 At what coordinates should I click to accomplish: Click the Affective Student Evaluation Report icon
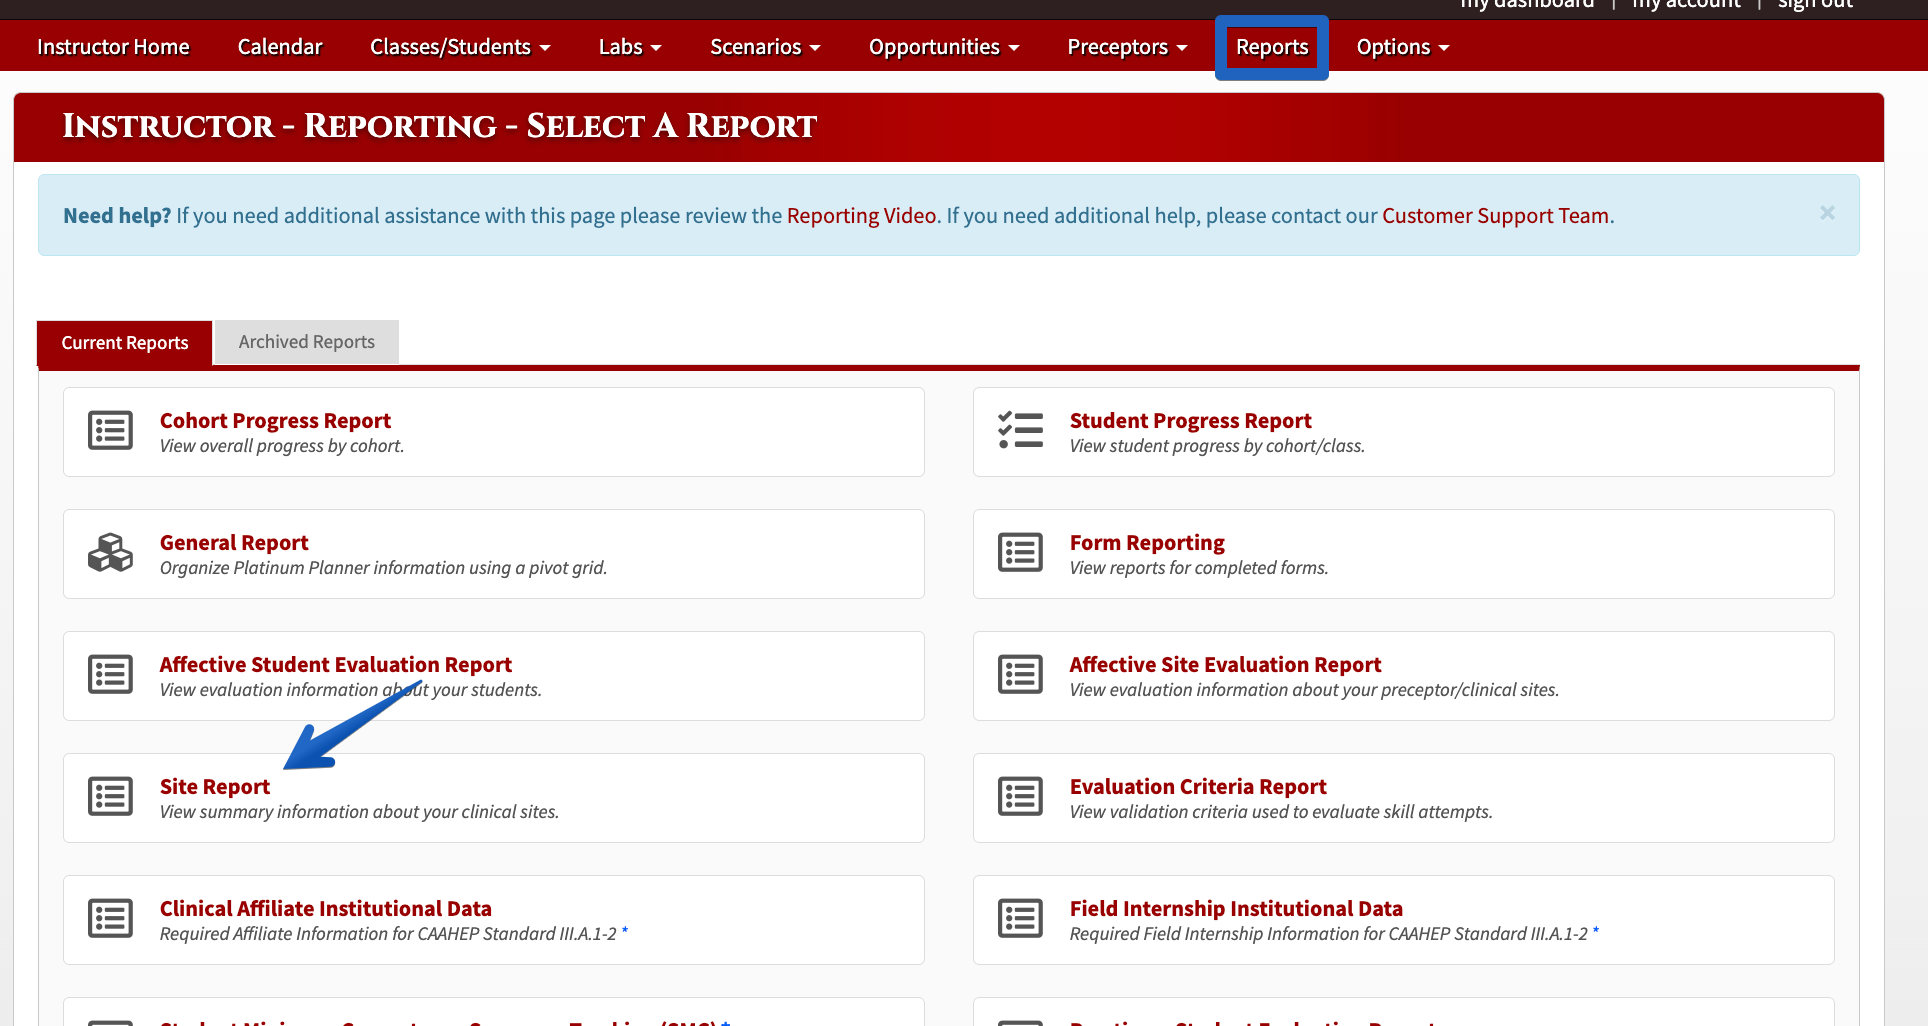pos(110,674)
